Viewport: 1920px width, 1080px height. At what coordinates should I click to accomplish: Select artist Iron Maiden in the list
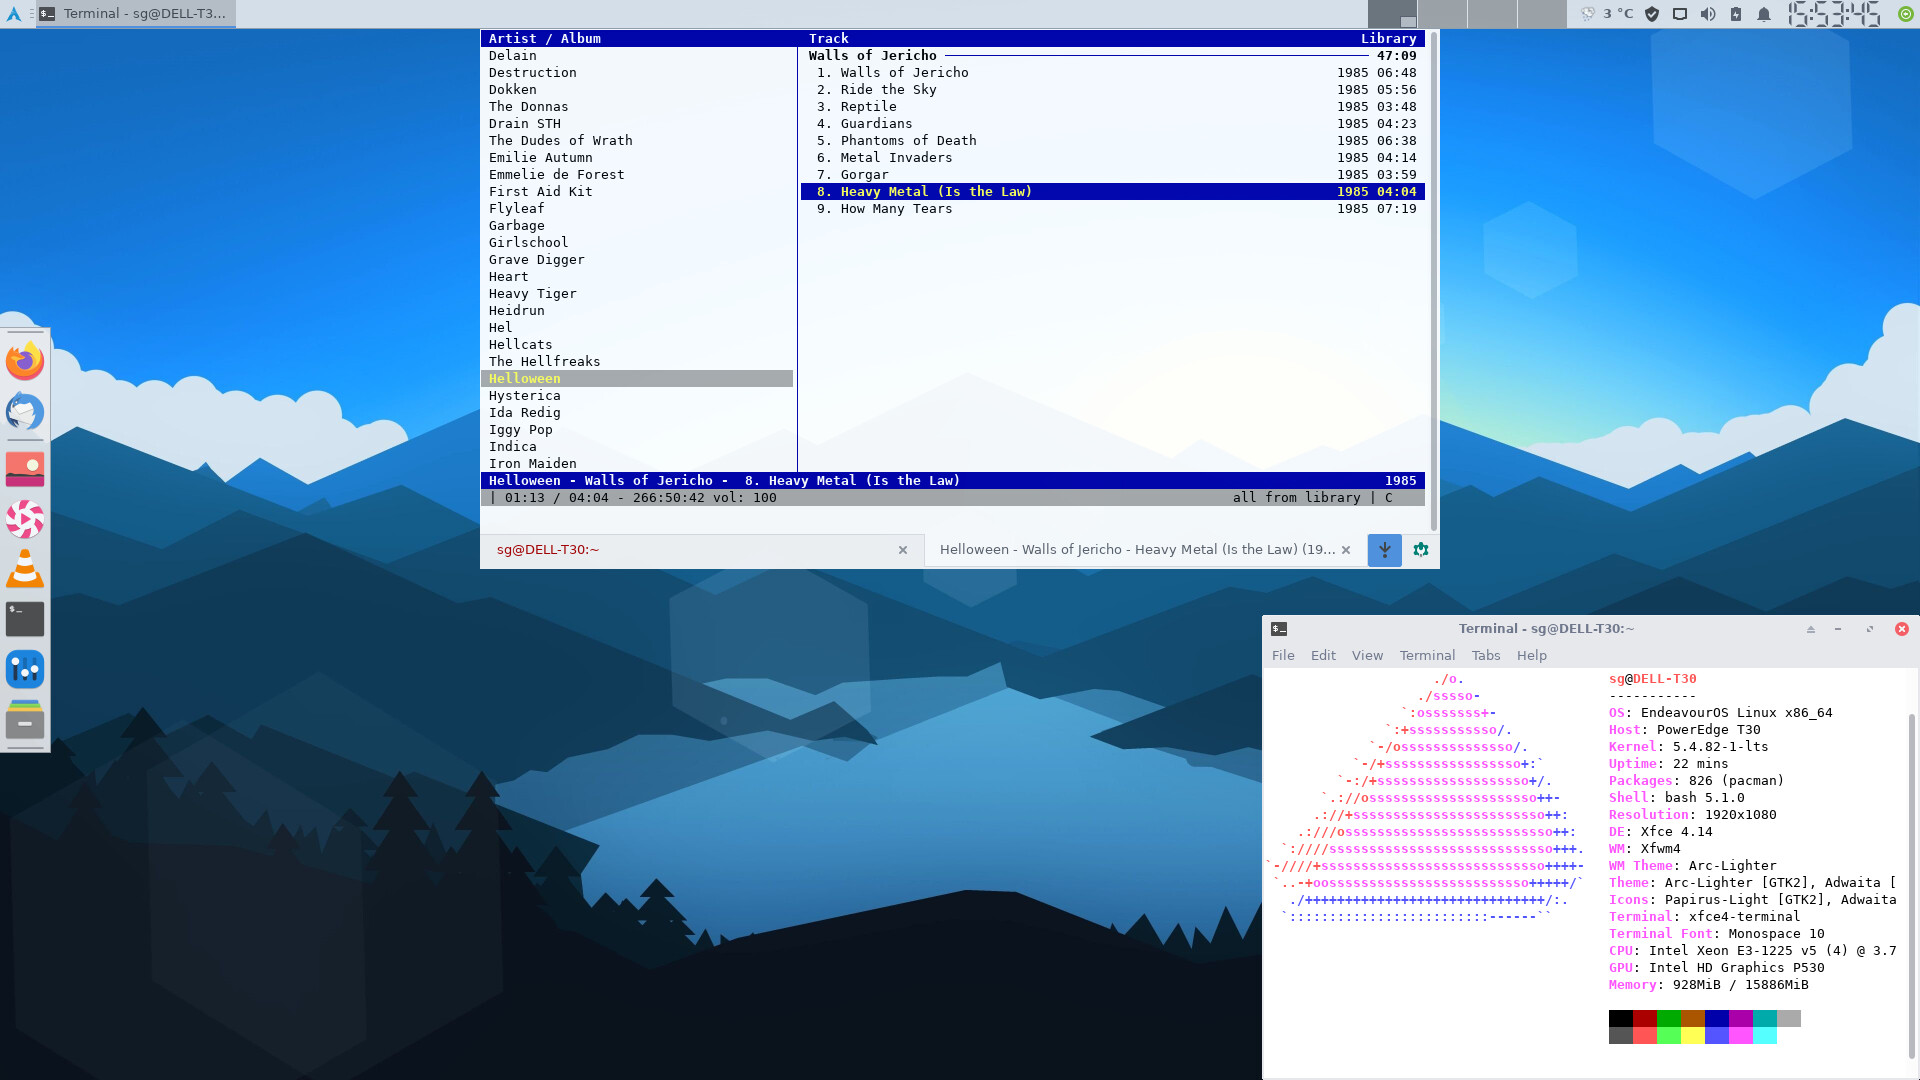click(637, 464)
